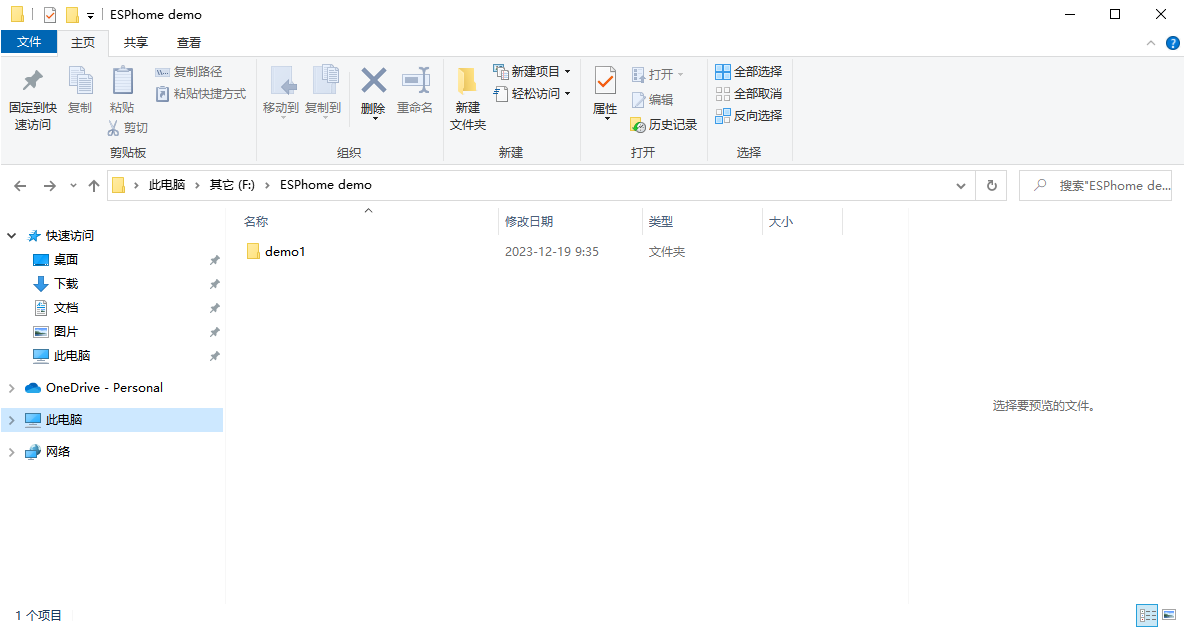The image size is (1185, 627).
Task: Click the Up one level arrow
Action: point(94,186)
